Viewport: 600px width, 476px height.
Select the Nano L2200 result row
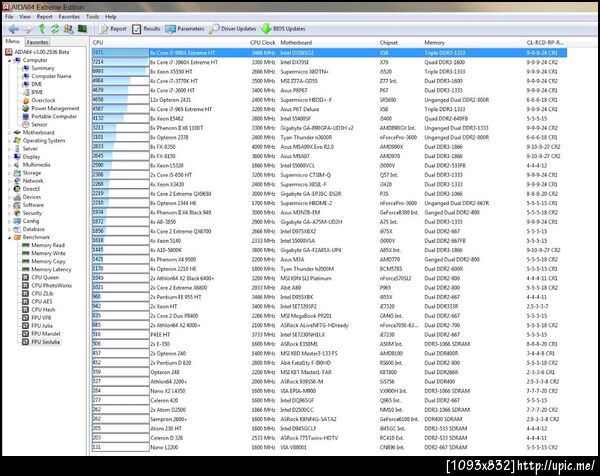329,447
